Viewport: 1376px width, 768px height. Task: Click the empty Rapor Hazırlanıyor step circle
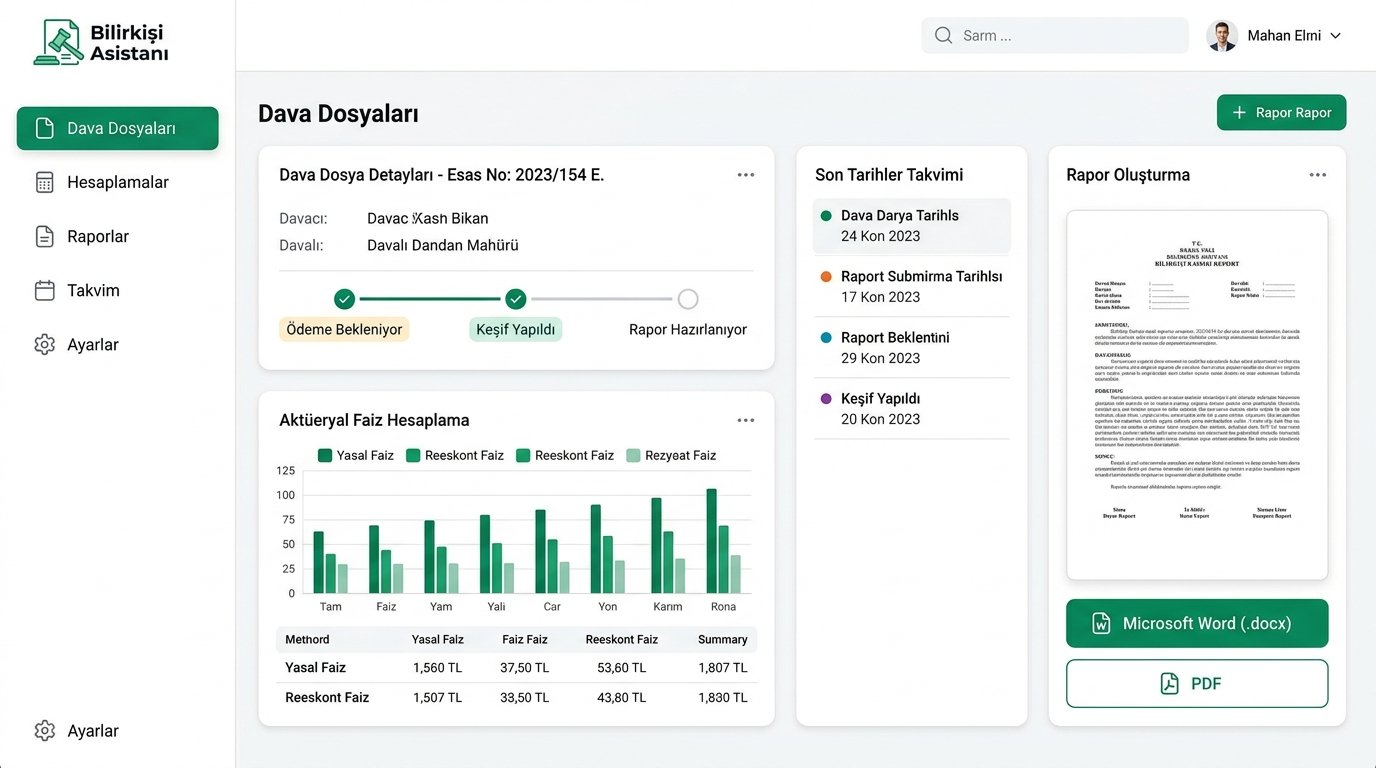[688, 299]
